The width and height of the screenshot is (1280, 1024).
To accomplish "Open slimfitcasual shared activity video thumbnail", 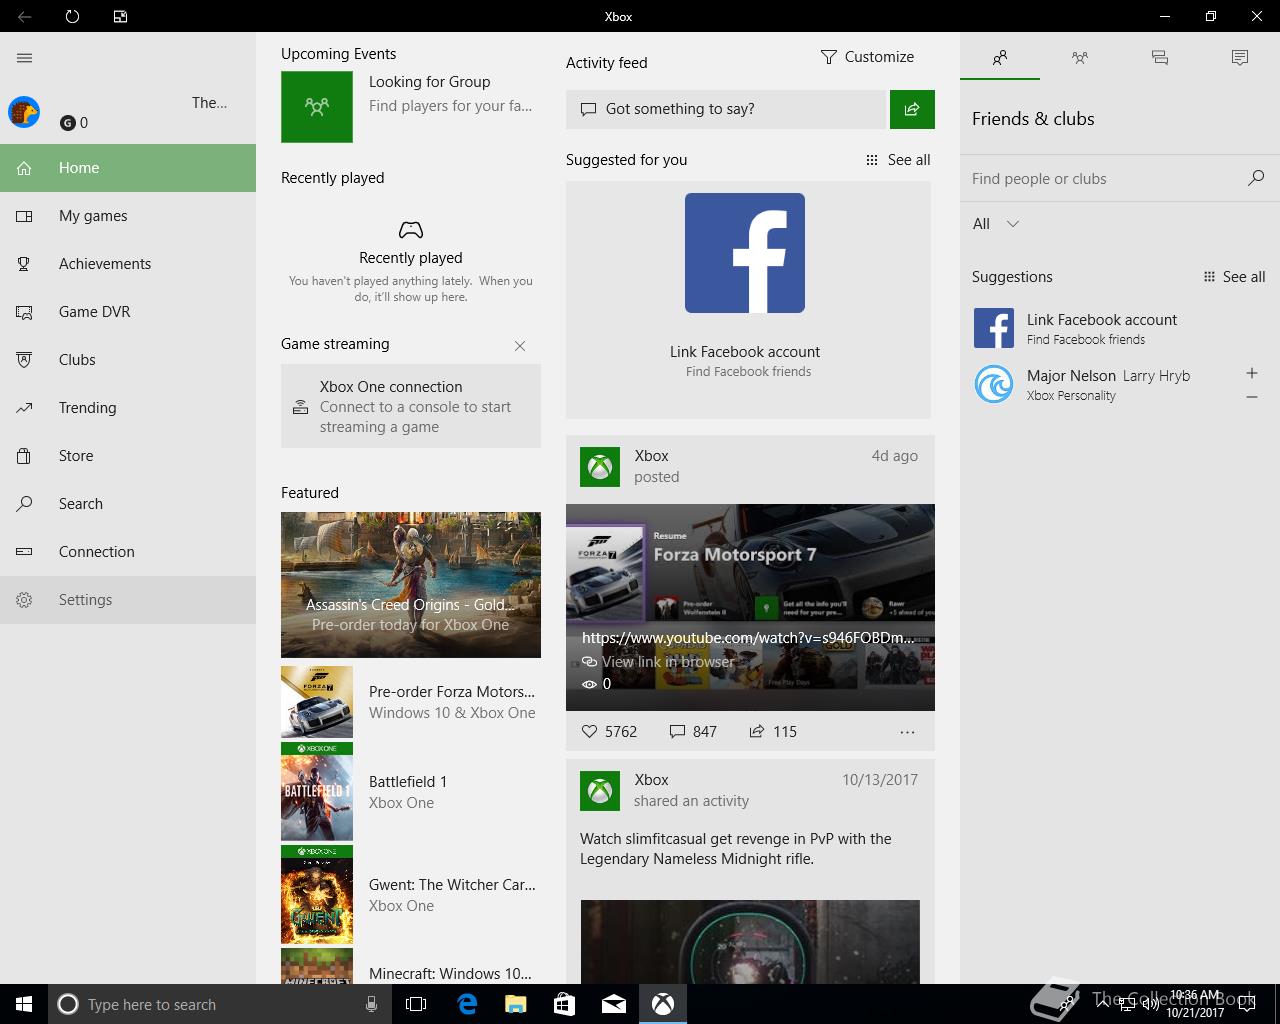I will 750,941.
